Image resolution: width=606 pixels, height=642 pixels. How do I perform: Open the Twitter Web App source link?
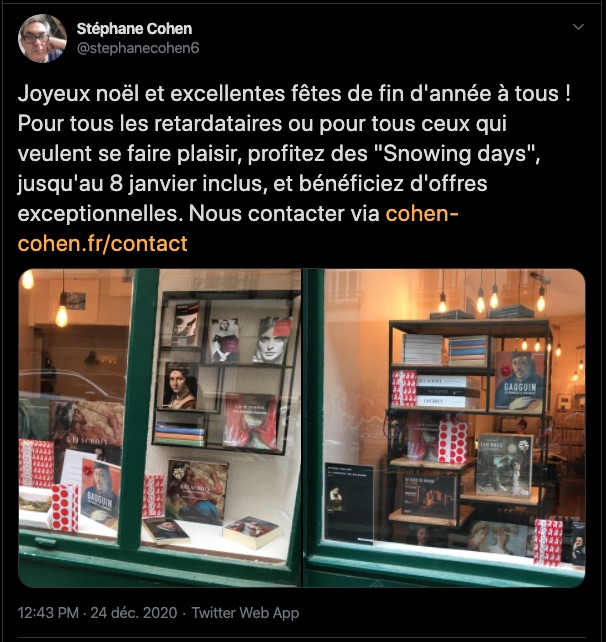[245, 613]
